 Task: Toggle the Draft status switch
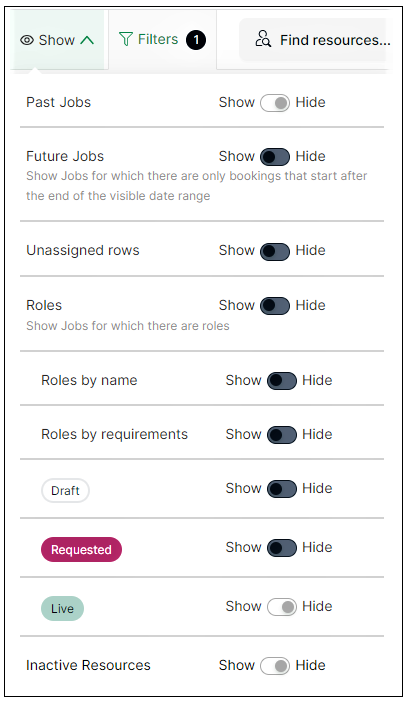pyautogui.click(x=282, y=488)
